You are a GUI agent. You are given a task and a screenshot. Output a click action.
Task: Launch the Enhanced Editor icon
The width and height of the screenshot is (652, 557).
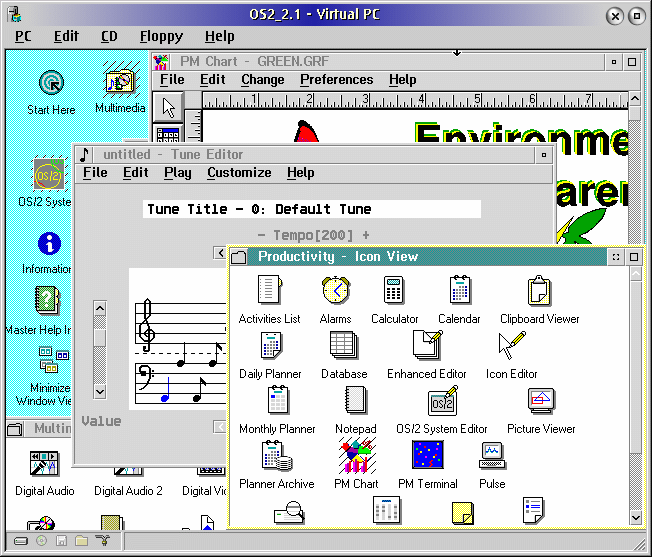[x=427, y=345]
